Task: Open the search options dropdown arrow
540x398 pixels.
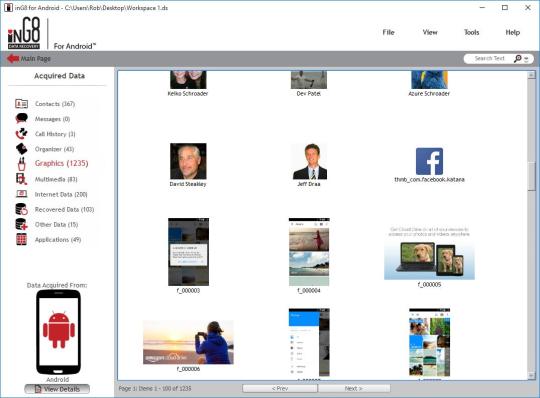Action: pos(526,59)
